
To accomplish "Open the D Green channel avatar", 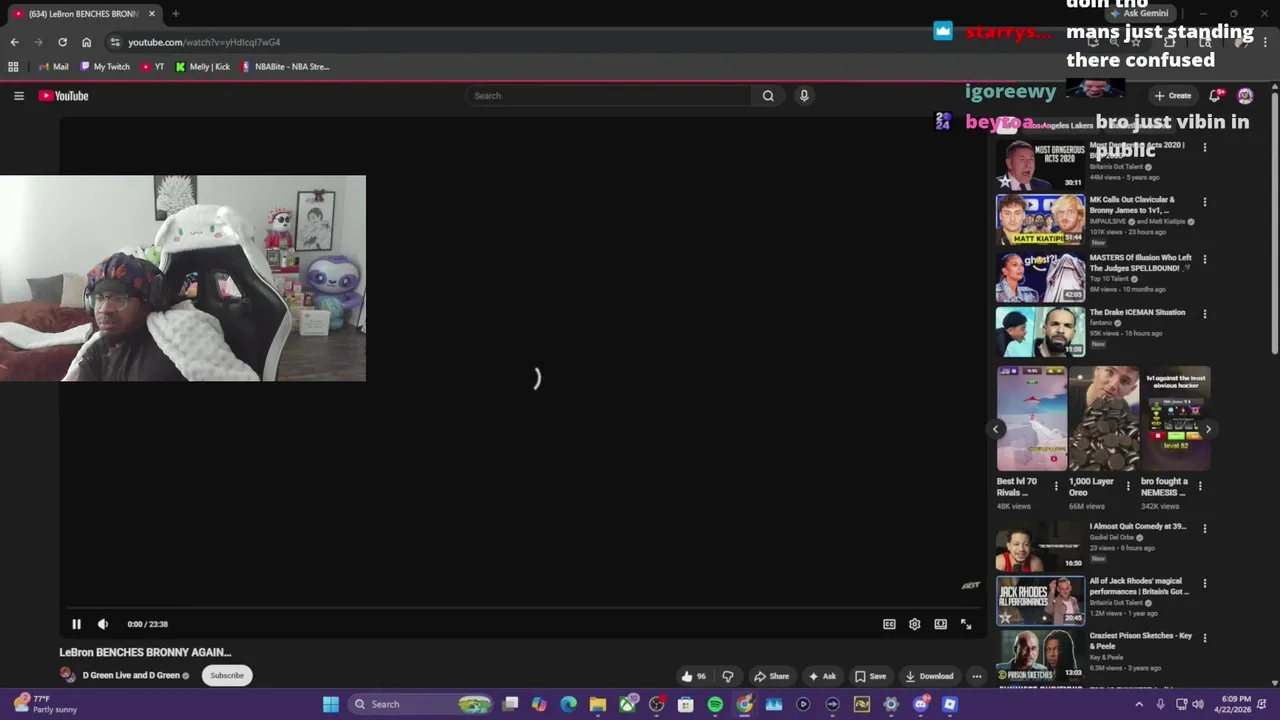I will pos(67,675).
